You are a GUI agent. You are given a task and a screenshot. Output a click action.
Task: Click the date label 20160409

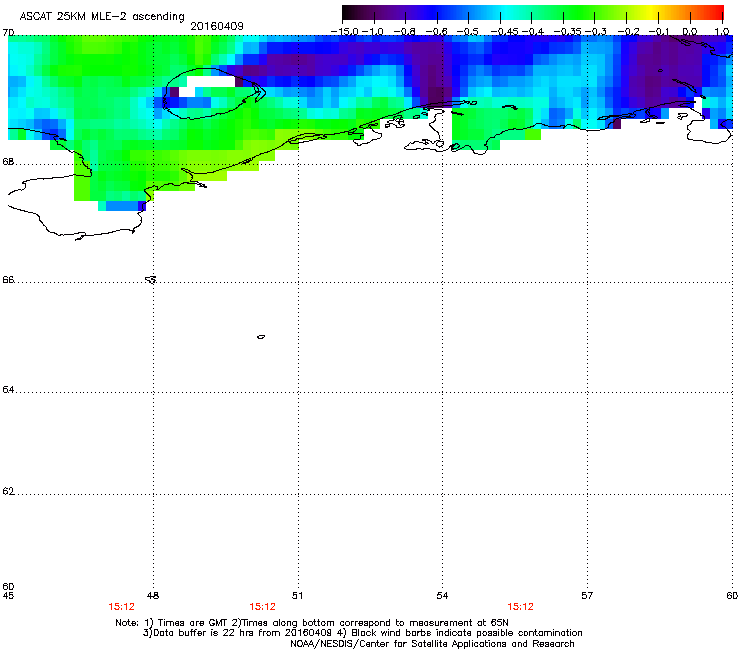point(217,26)
